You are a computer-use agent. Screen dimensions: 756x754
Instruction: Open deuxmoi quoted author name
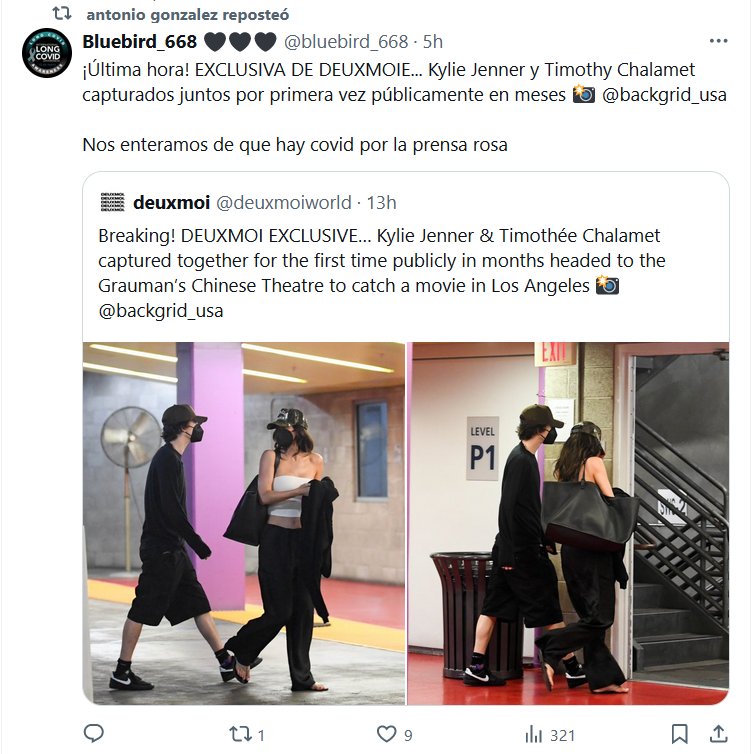click(172, 202)
